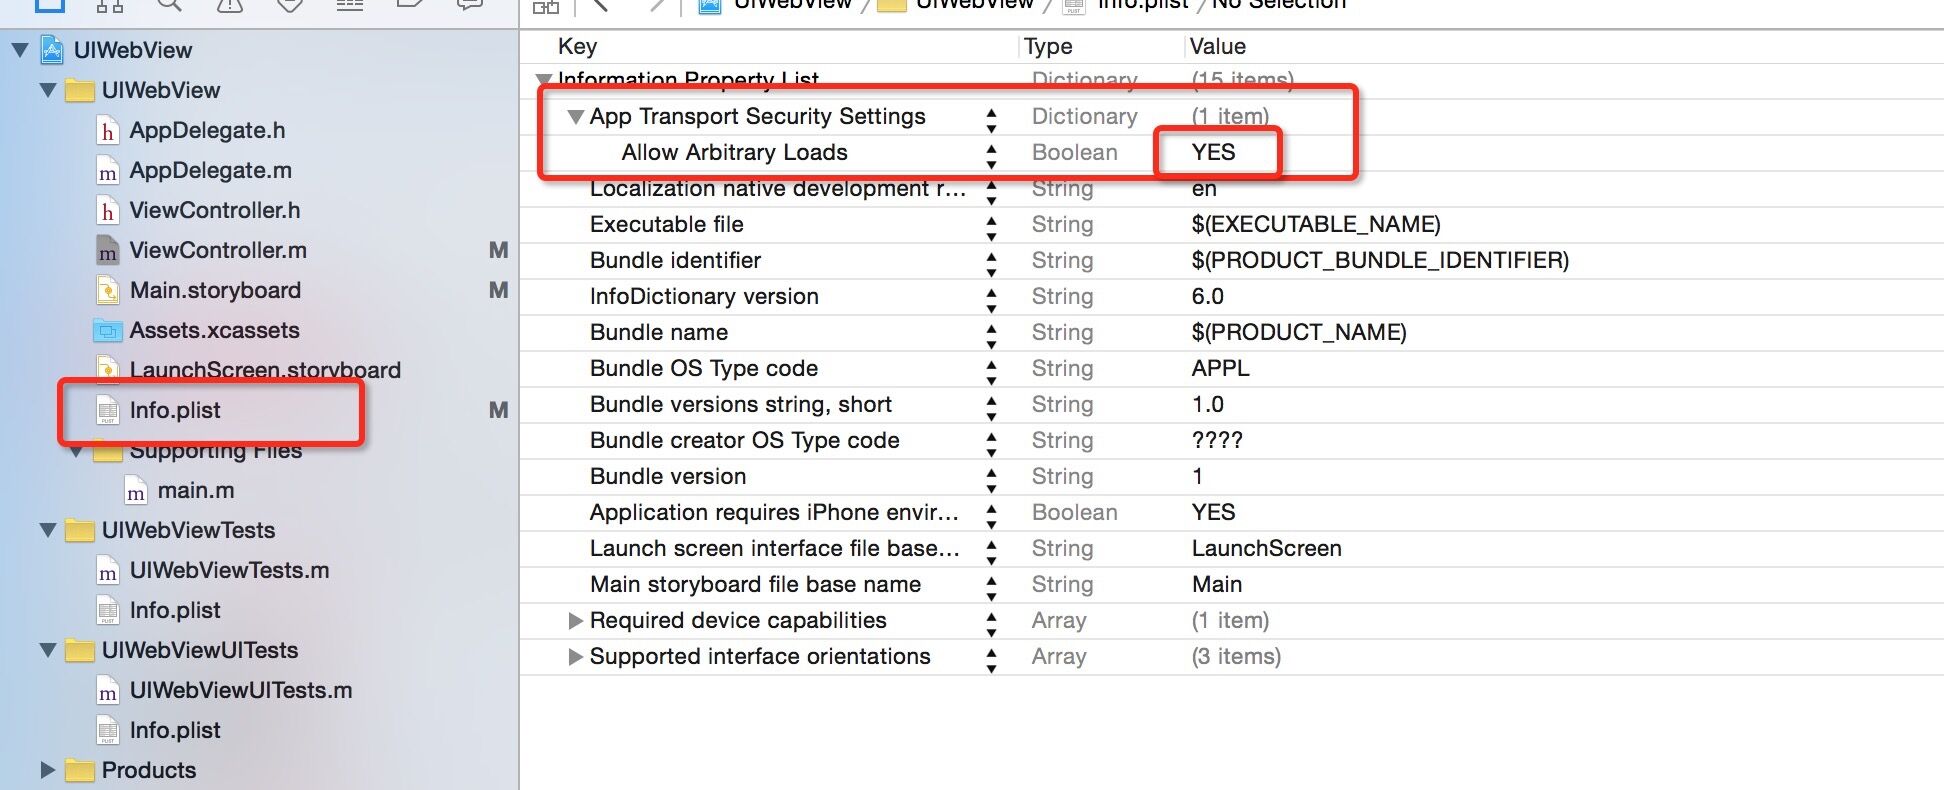Screen dimensions: 1944x790
Task: Select Info.plist under UIWebViewUITests
Action: [175, 730]
